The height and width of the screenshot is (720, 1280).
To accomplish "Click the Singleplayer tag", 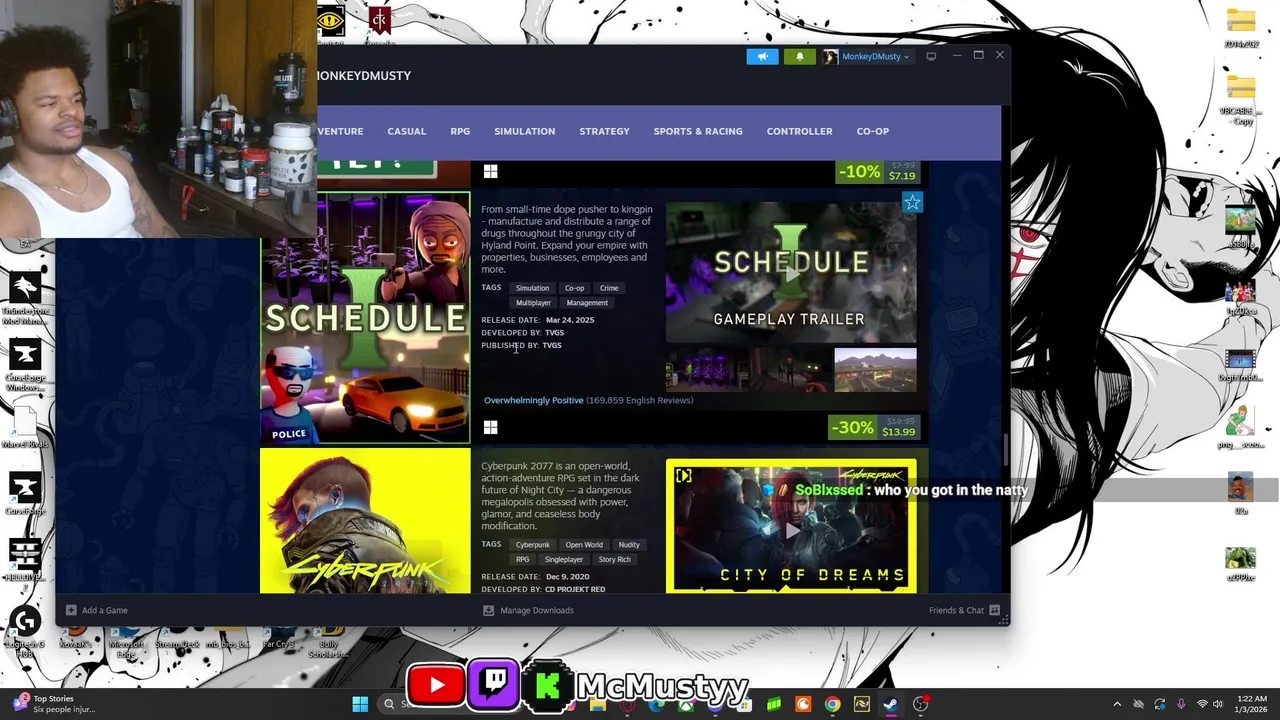I will click(x=564, y=560).
